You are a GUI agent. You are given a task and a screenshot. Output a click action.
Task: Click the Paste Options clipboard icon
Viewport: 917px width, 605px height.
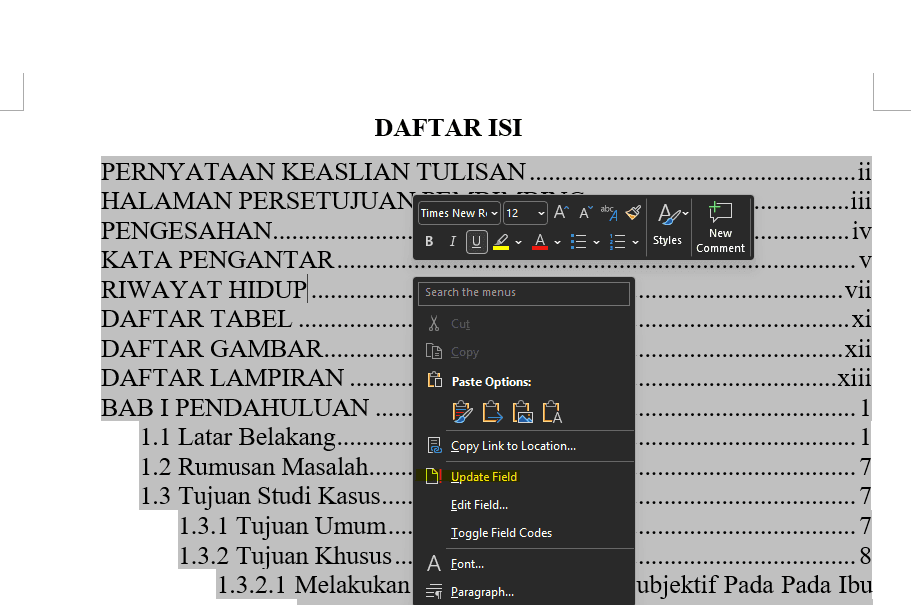[434, 380]
